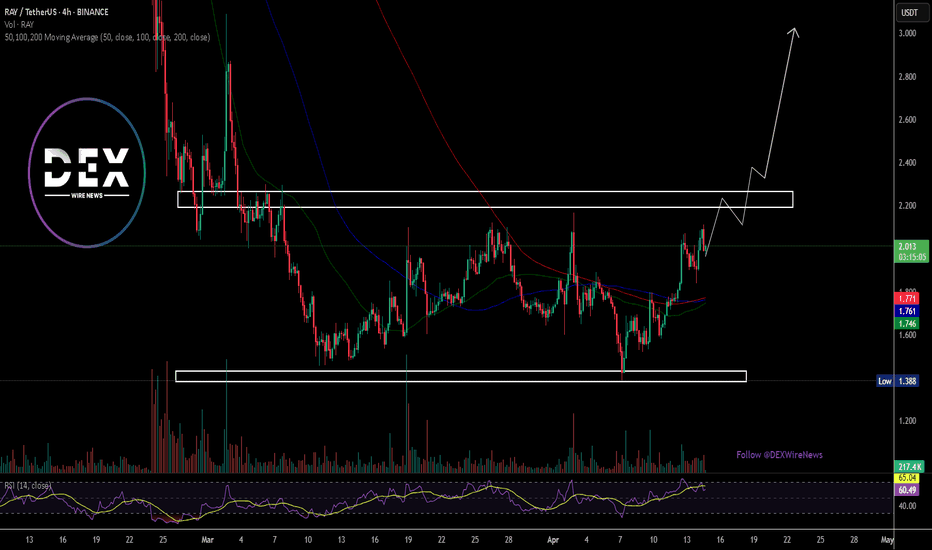Click the red moving average value 1.771
Image resolution: width=932 pixels, height=550 pixels.
[907, 298]
